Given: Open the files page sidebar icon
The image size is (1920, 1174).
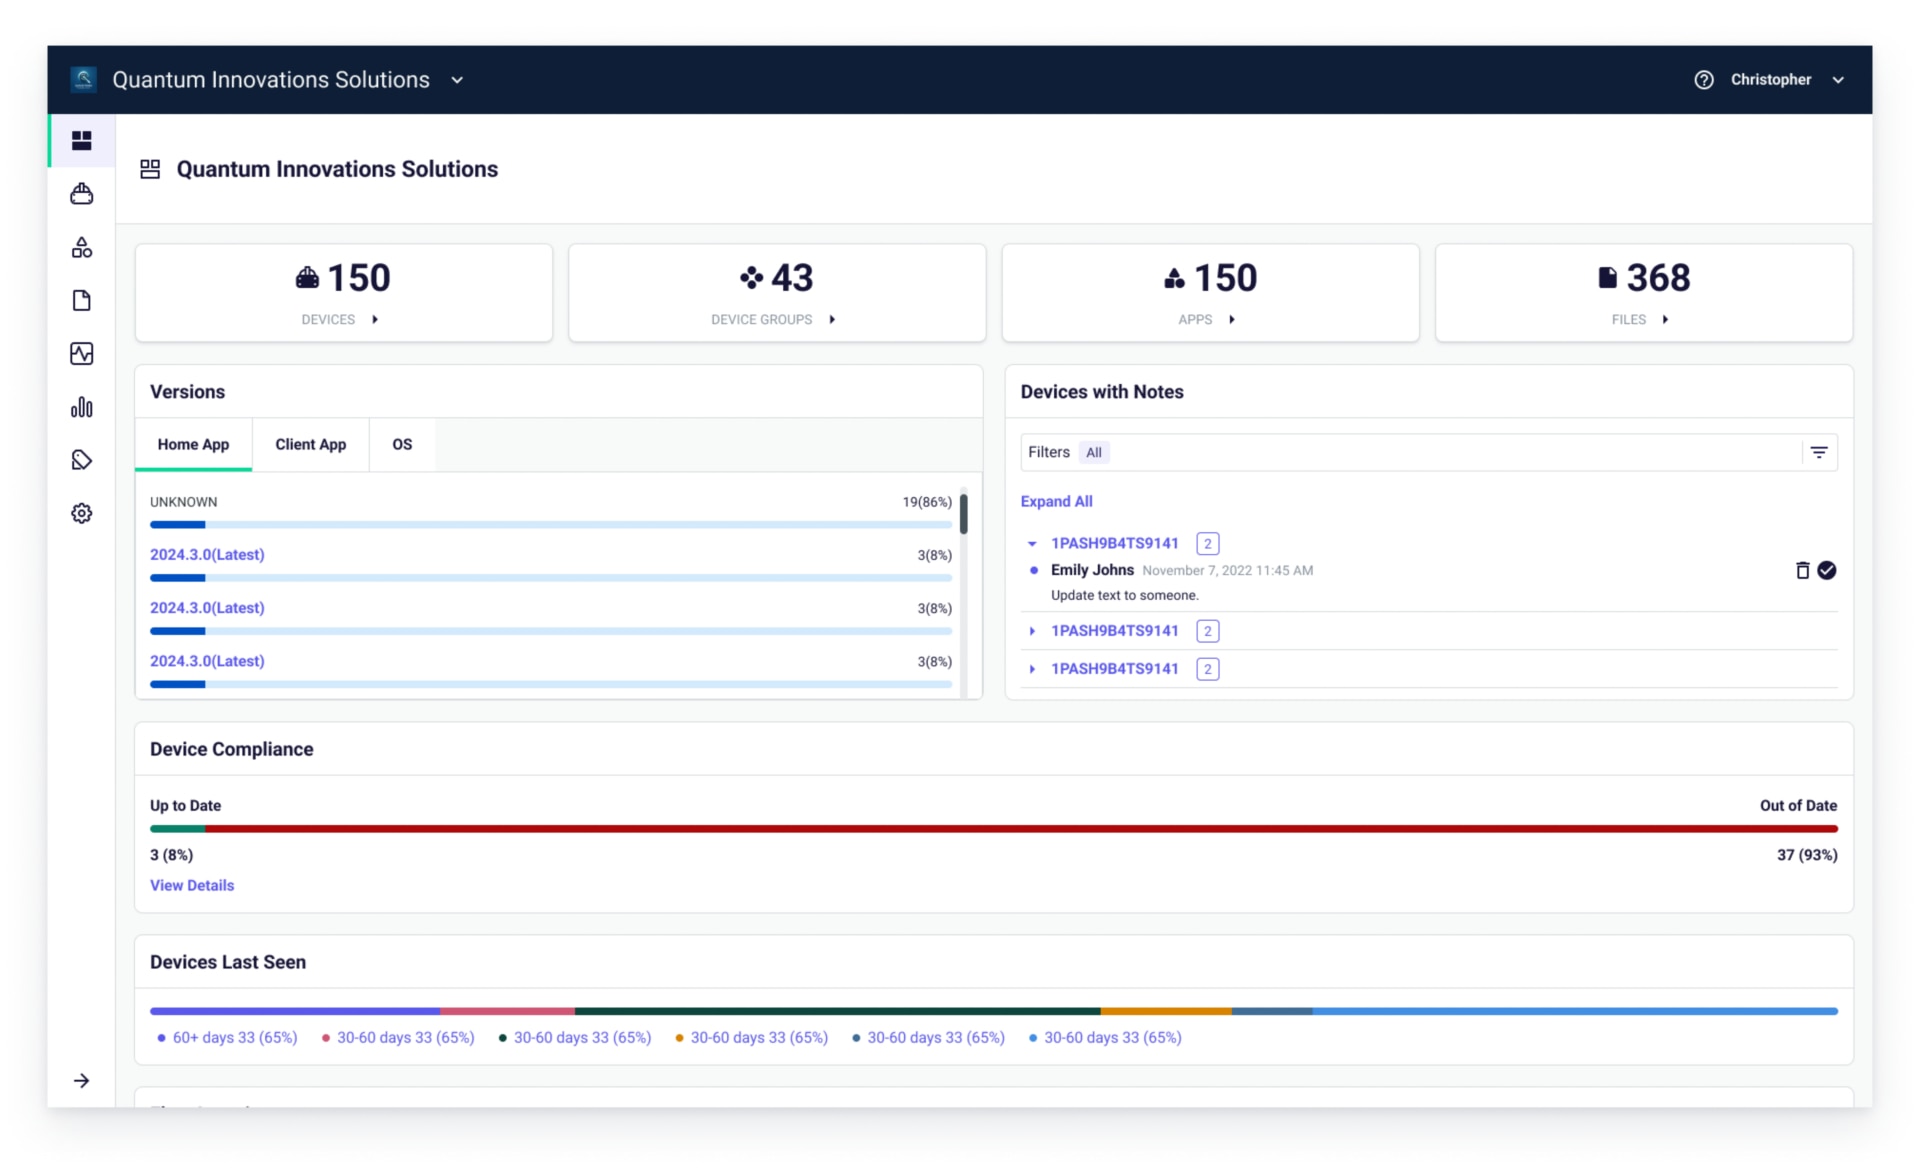Looking at the screenshot, I should coord(82,300).
